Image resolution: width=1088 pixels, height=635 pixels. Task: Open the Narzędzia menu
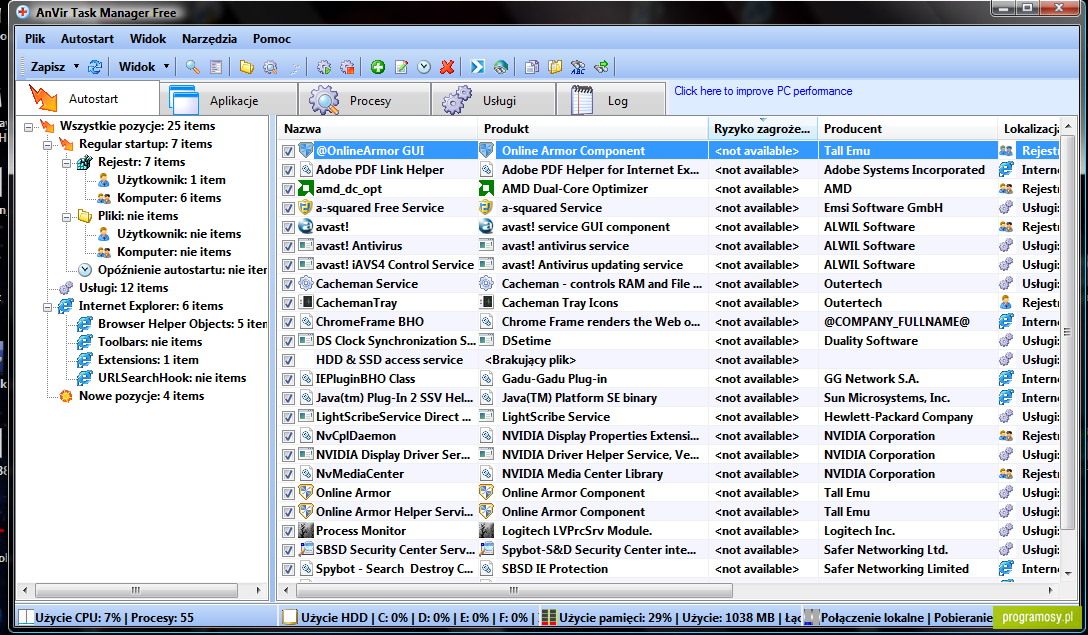pyautogui.click(x=210, y=39)
